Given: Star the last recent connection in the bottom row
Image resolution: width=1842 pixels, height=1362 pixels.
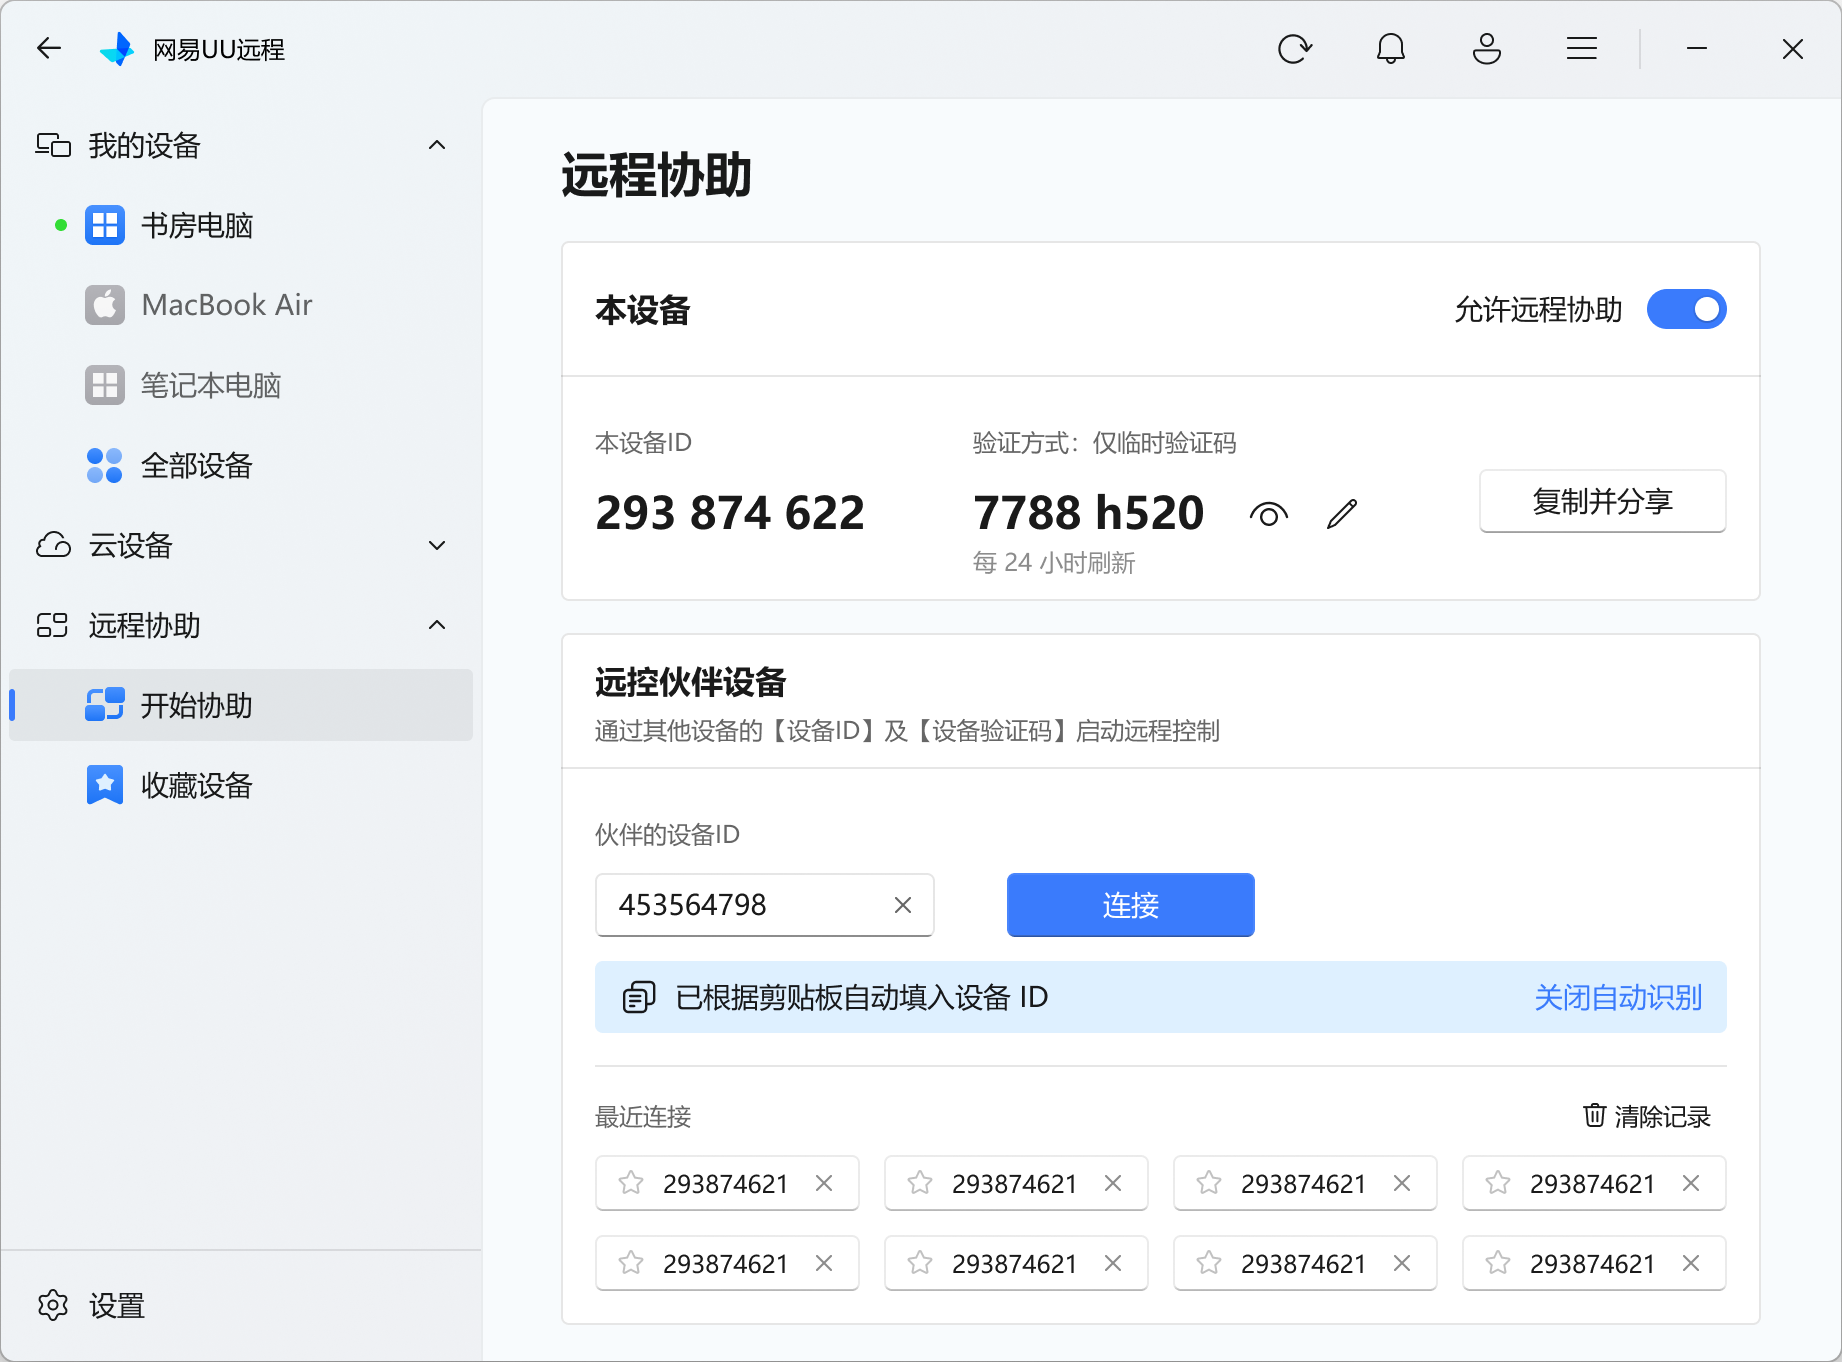Looking at the screenshot, I should [1498, 1263].
